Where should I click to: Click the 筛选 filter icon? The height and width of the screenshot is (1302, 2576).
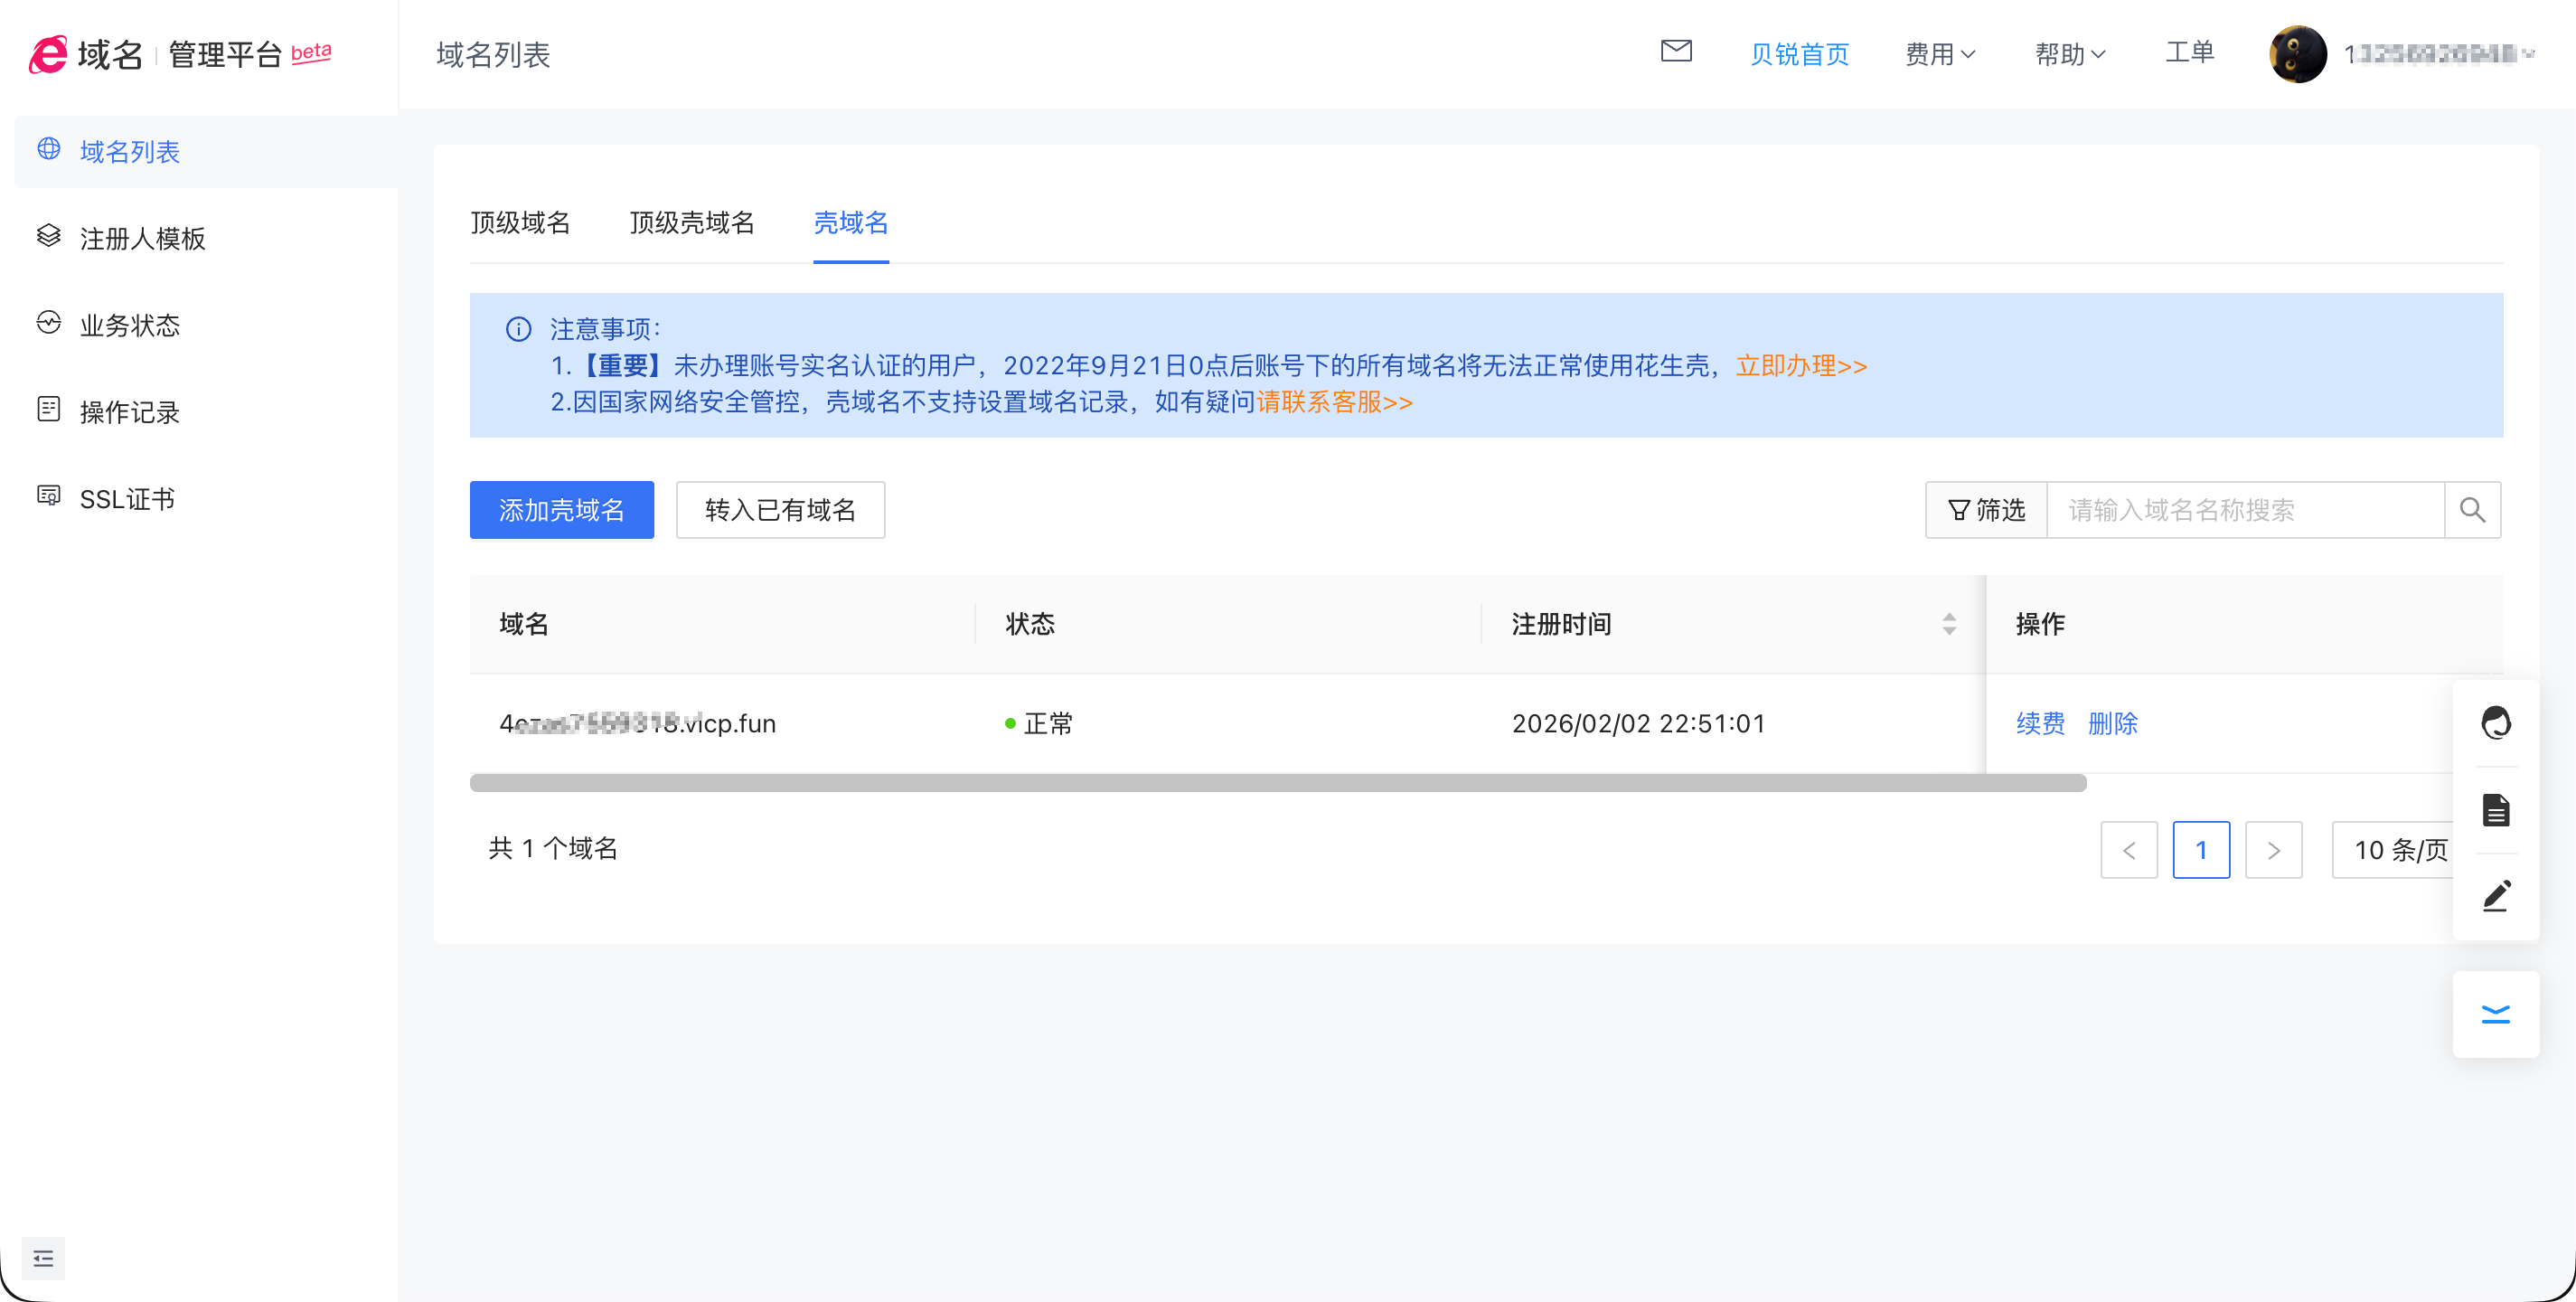pyautogui.click(x=1985, y=510)
